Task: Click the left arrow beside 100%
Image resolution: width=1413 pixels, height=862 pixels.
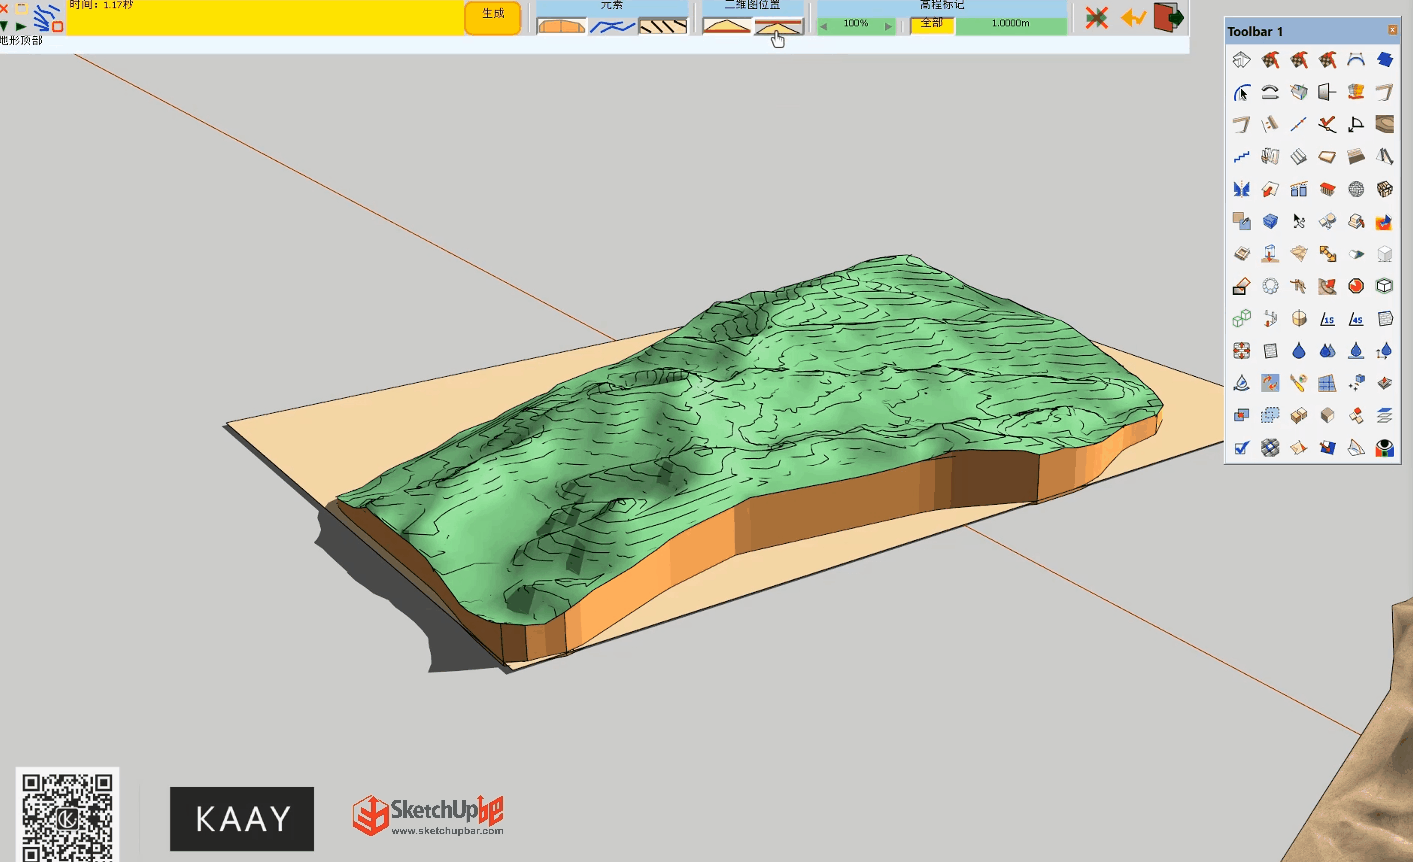Action: 824,26
